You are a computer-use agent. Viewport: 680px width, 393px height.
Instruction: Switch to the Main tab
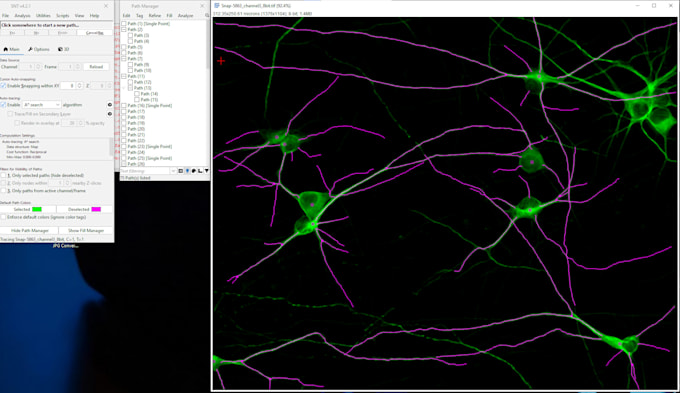(12, 49)
